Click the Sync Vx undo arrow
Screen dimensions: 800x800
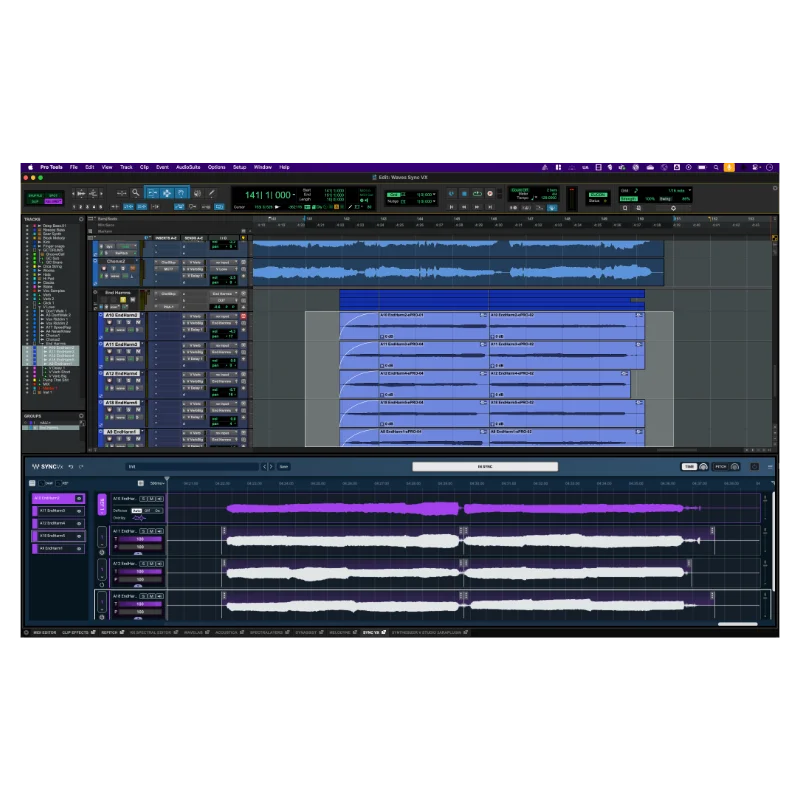pyautogui.click(x=71, y=466)
